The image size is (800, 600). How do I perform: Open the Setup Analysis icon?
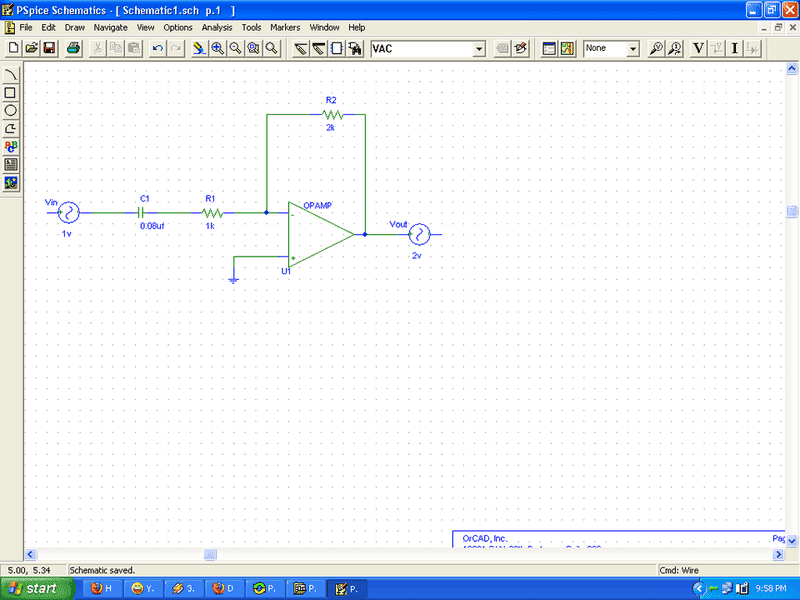(549, 48)
